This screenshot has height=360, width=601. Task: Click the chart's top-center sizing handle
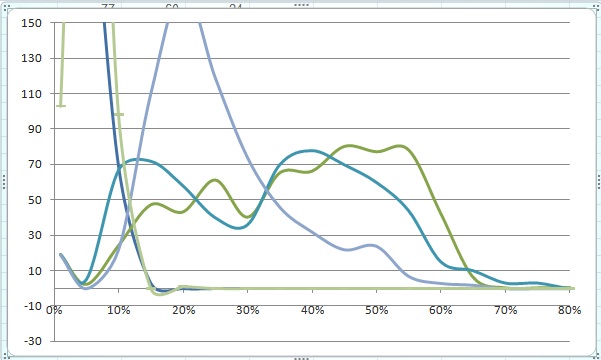301,5
